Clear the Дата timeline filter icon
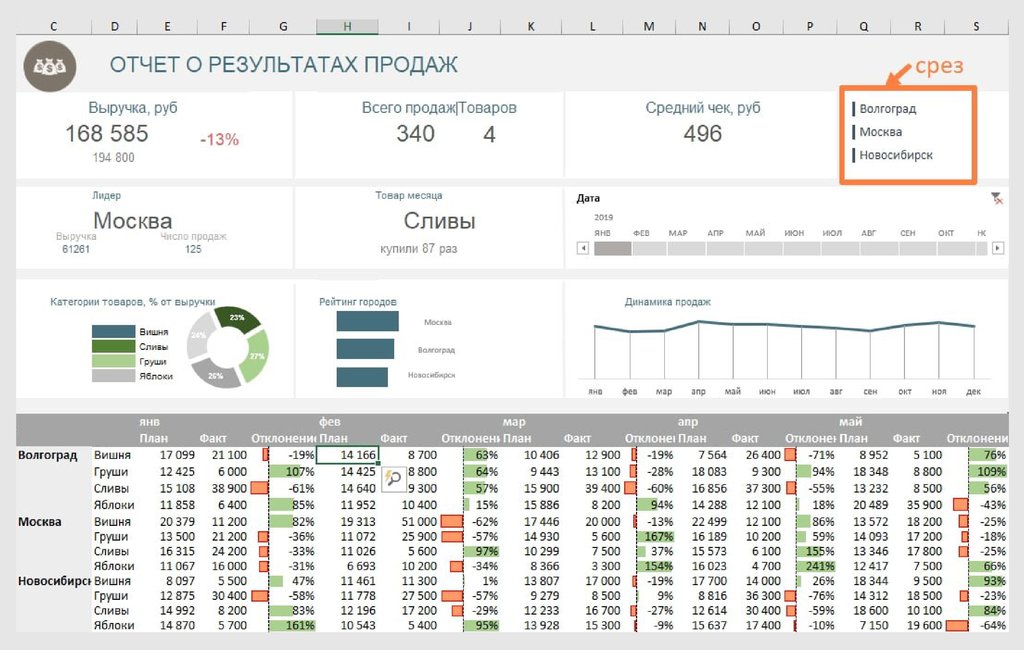 point(996,199)
